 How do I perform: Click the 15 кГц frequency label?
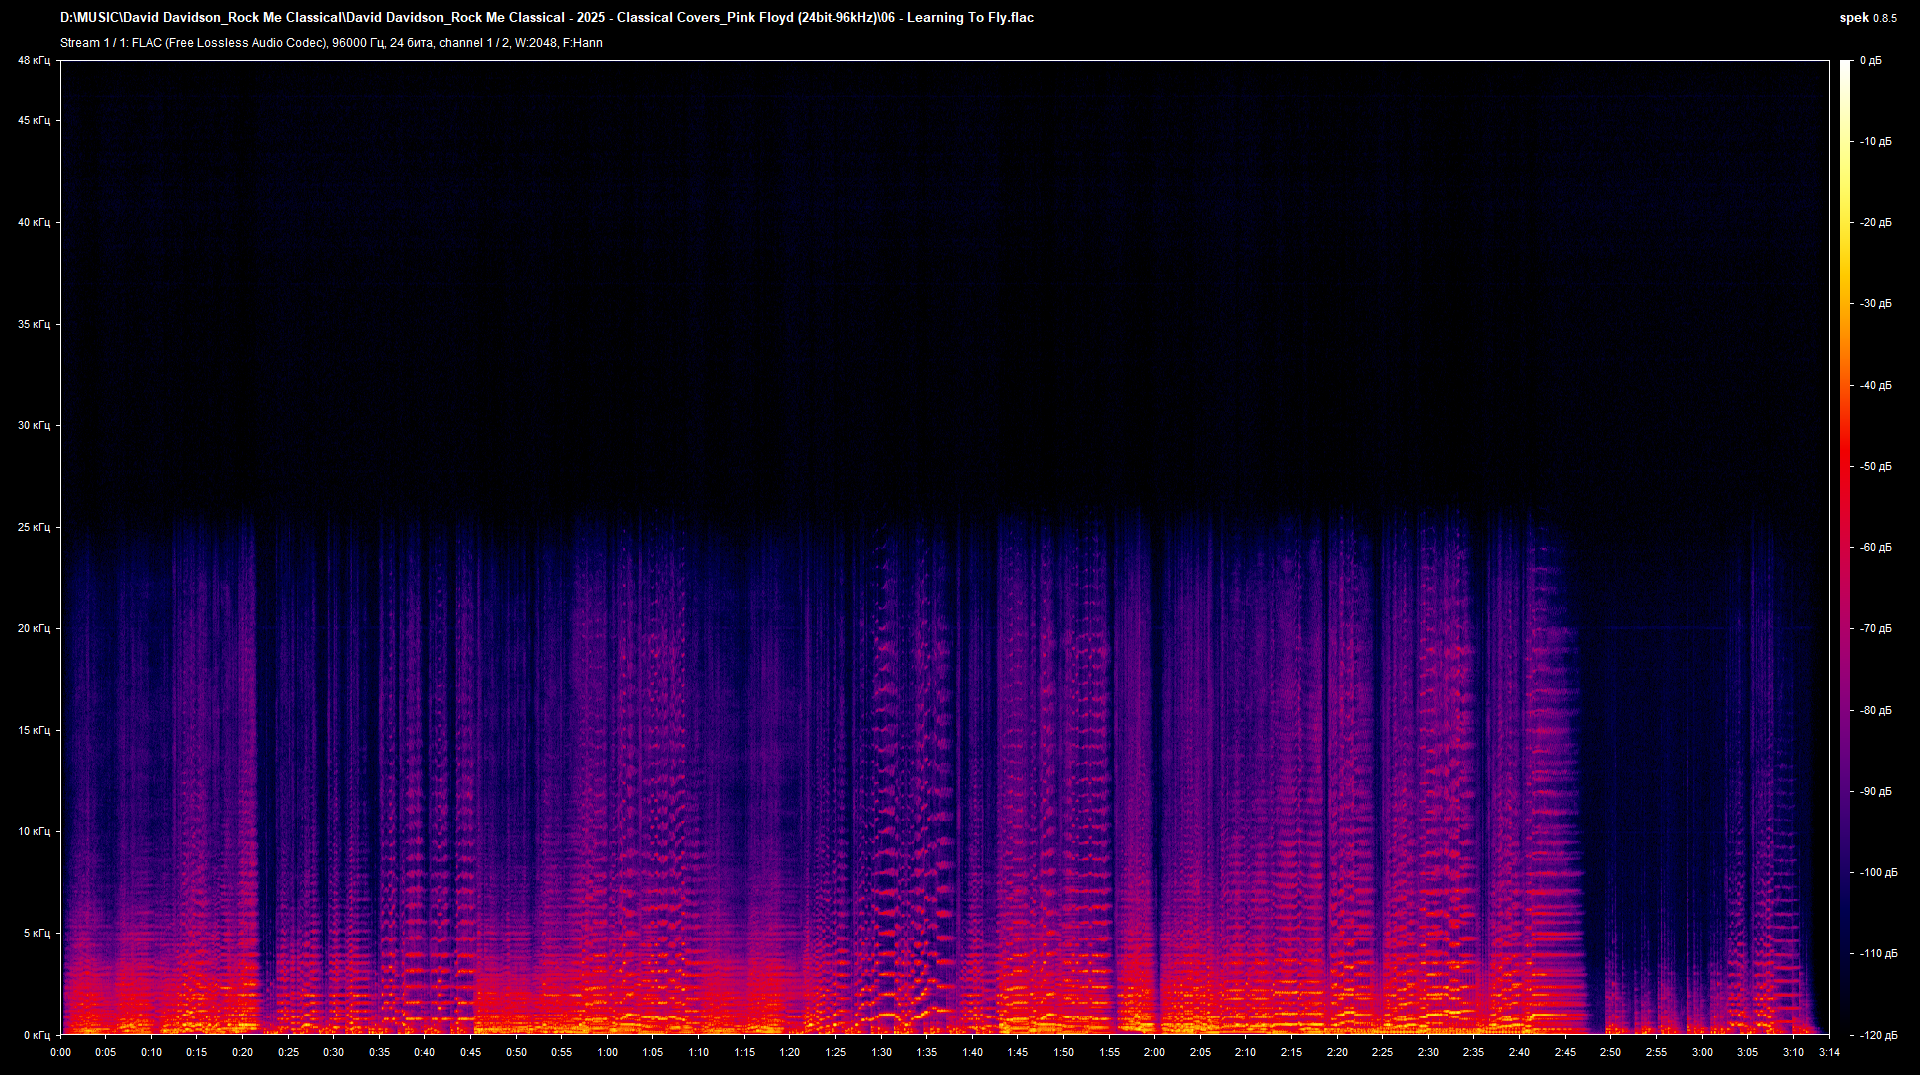[34, 730]
